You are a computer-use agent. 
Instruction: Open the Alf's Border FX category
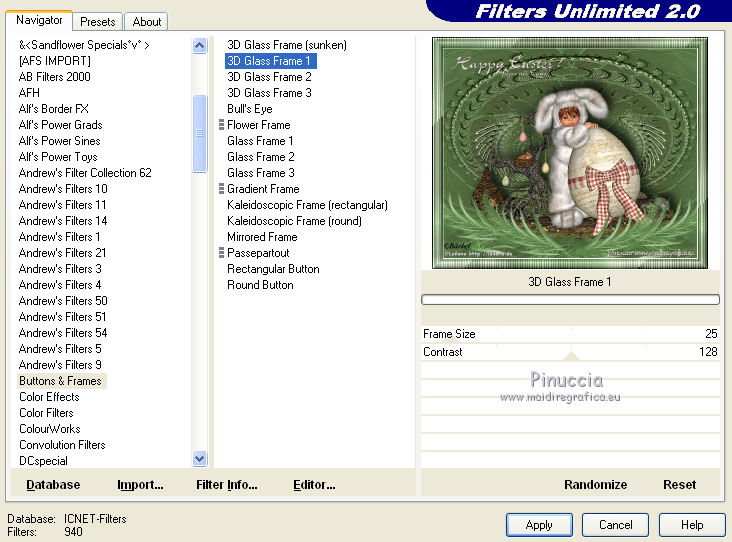(54, 109)
